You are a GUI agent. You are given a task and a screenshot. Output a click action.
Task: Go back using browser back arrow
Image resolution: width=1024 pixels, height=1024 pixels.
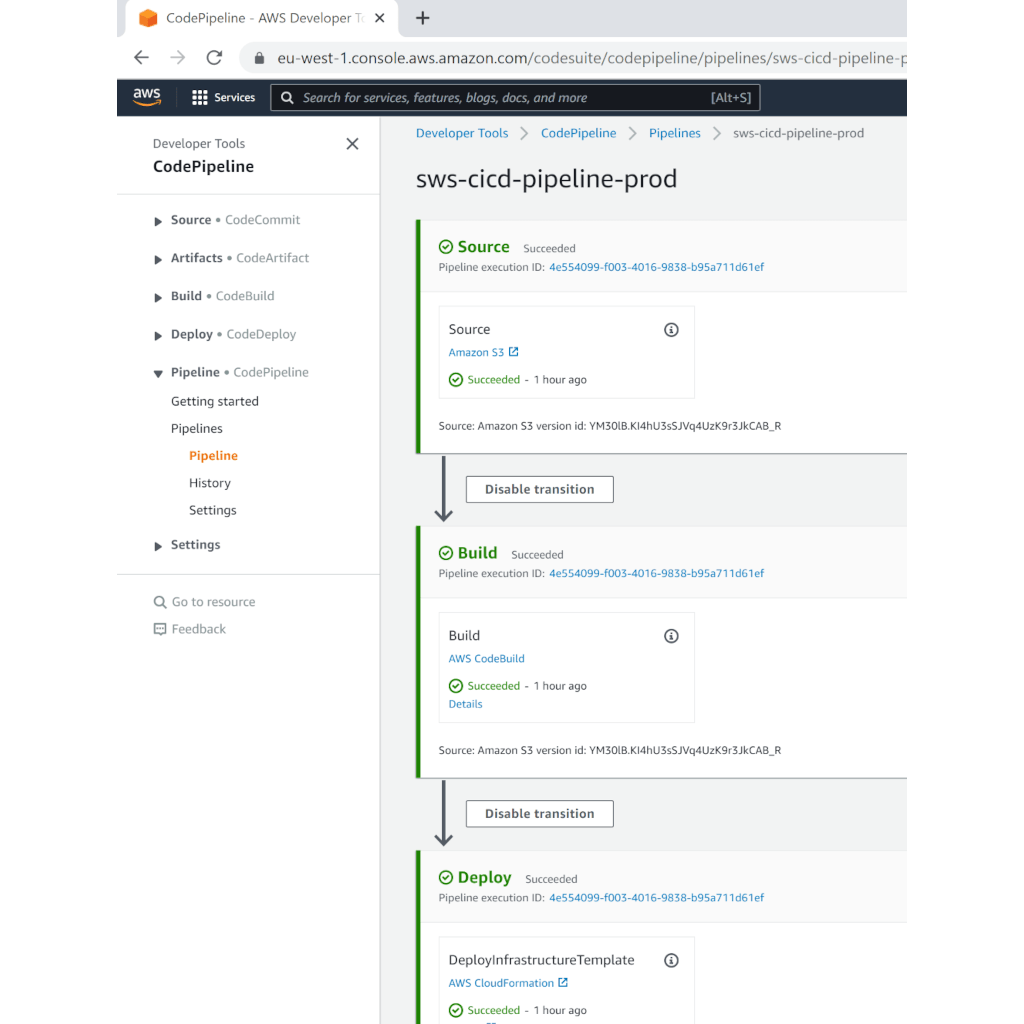click(x=142, y=58)
